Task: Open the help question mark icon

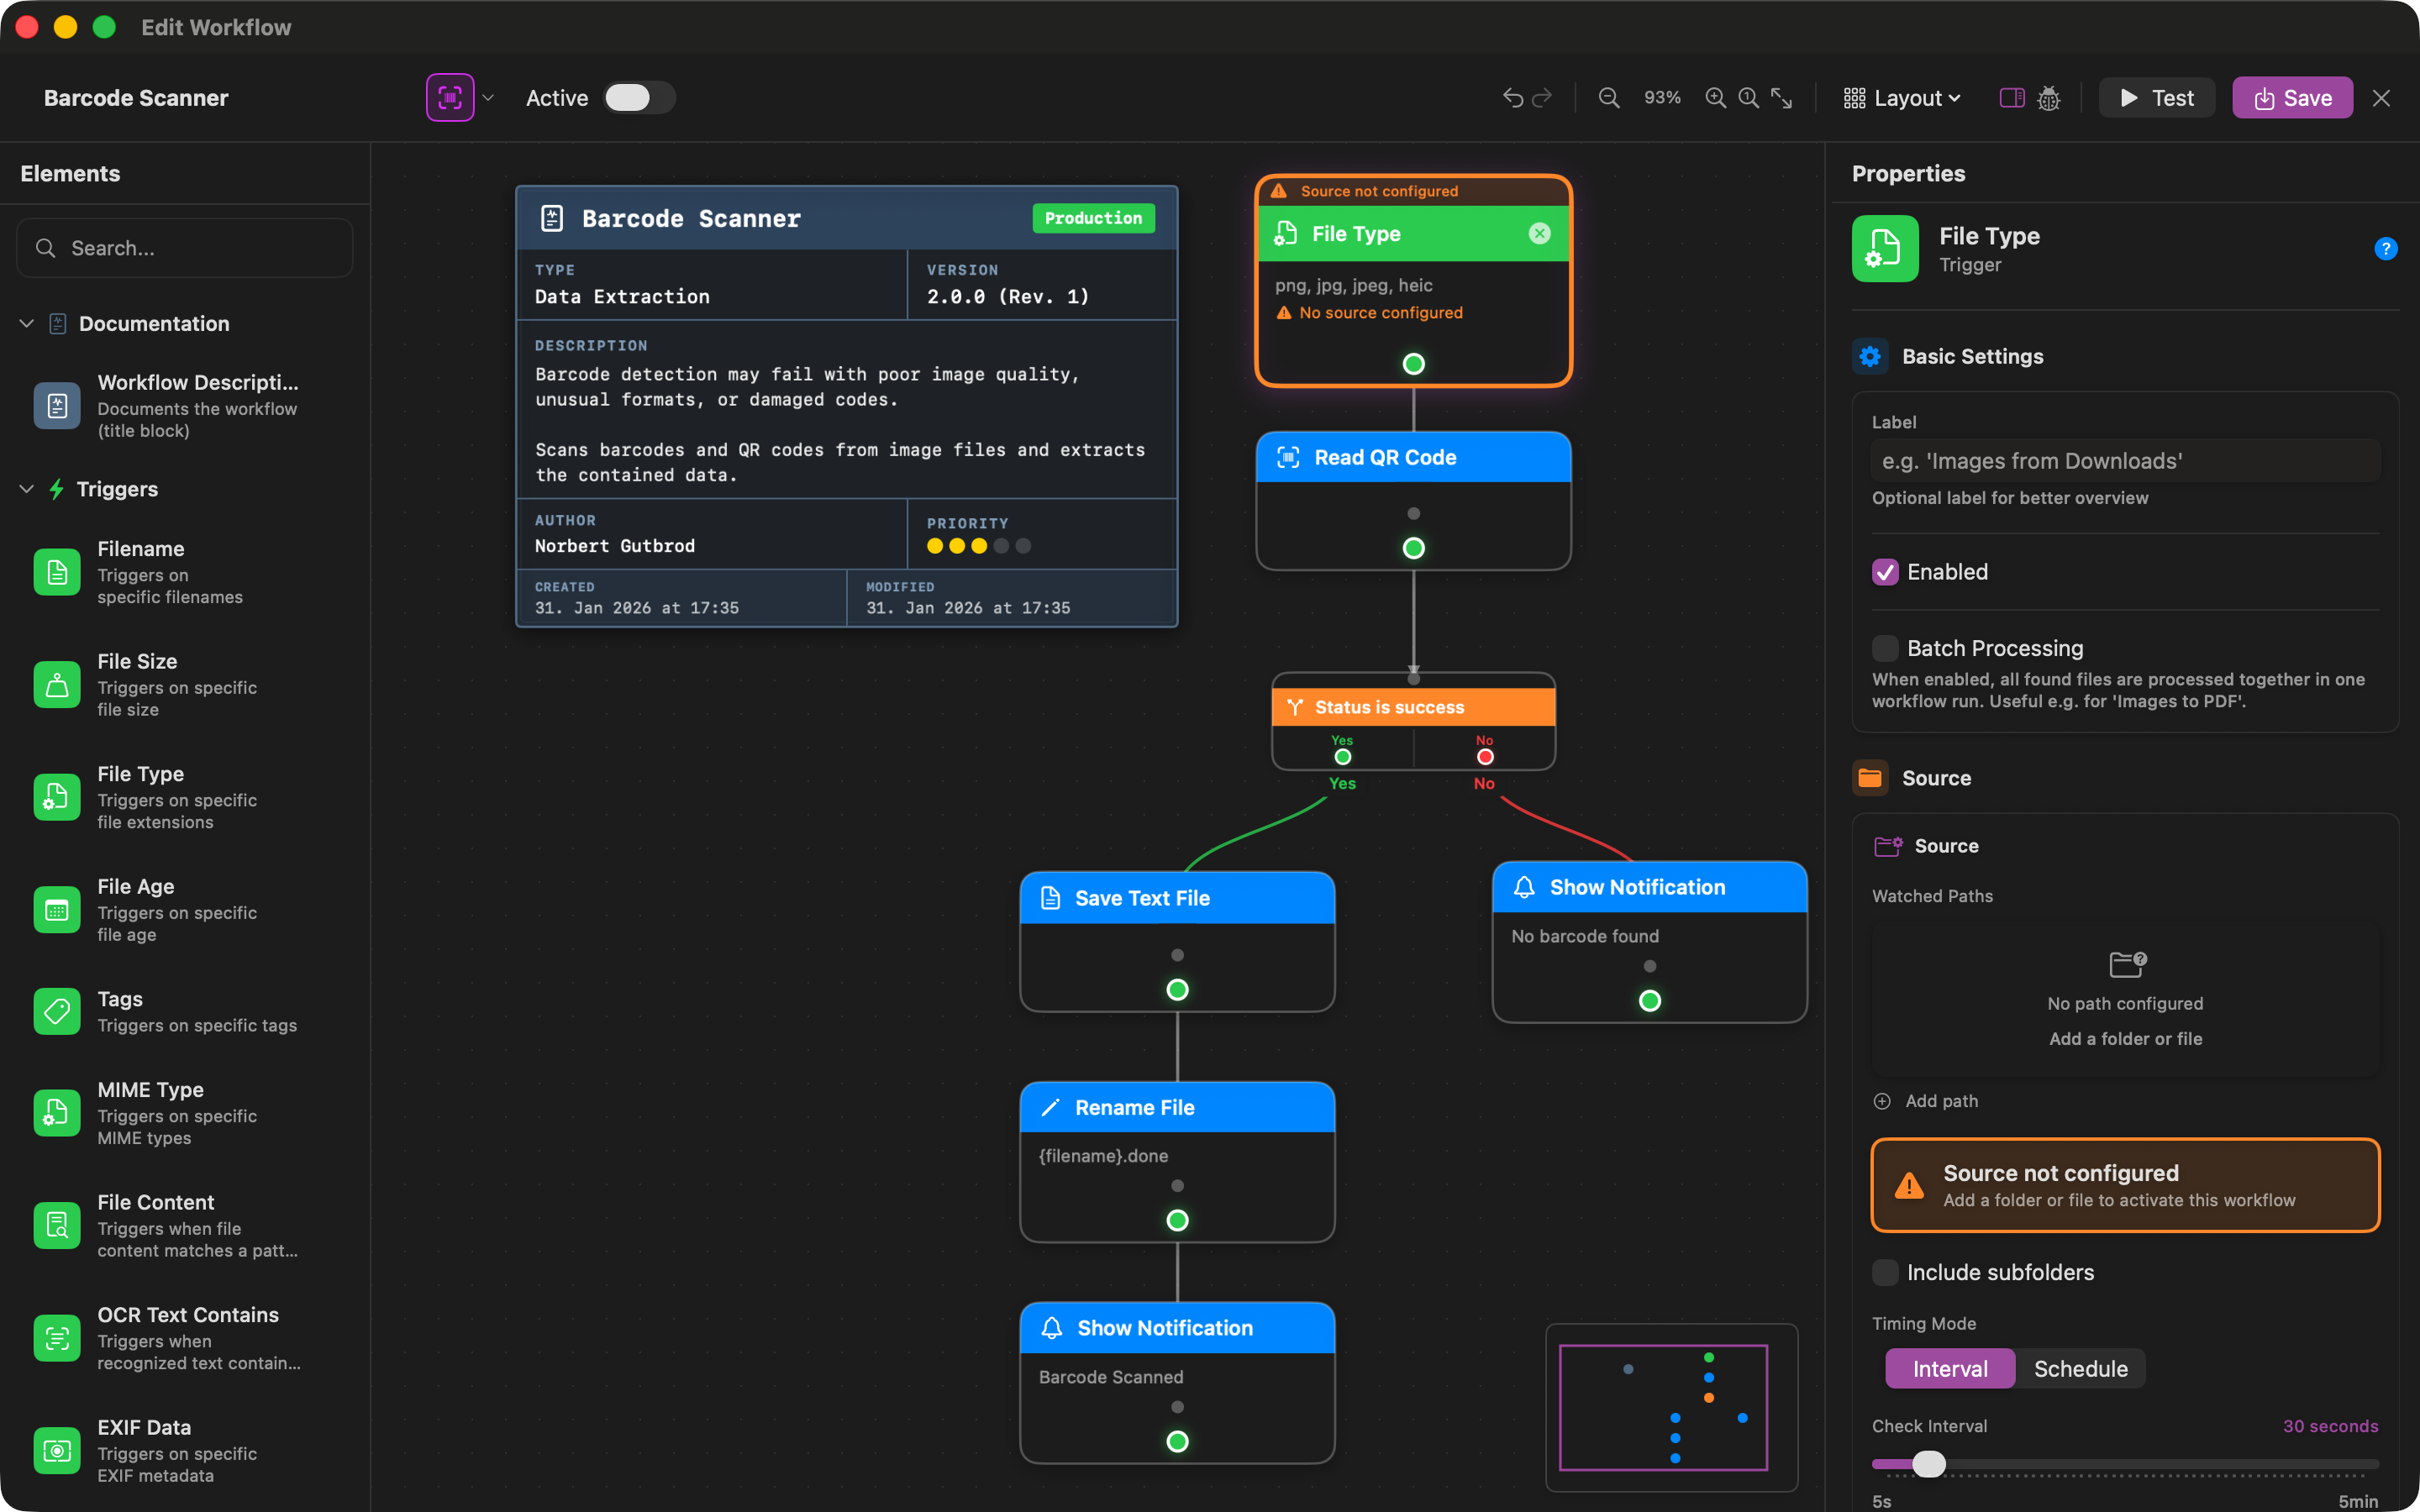Action: [2385, 248]
